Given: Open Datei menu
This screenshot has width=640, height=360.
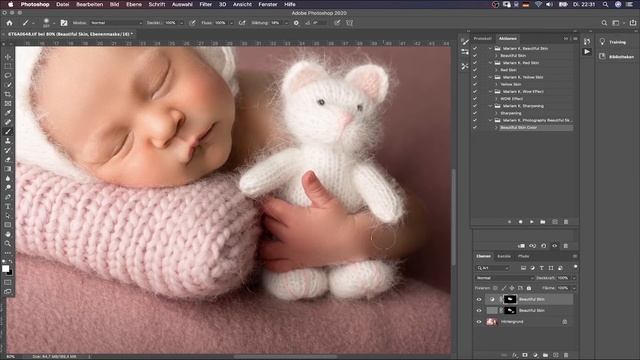Looking at the screenshot, I should point(62,4).
